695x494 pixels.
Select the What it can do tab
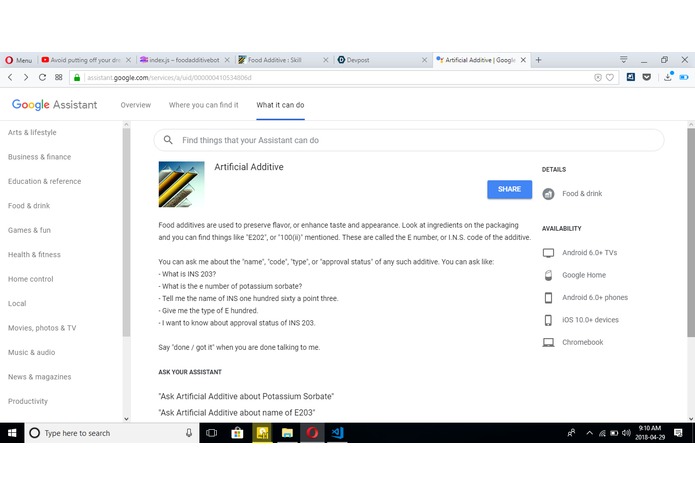(280, 105)
